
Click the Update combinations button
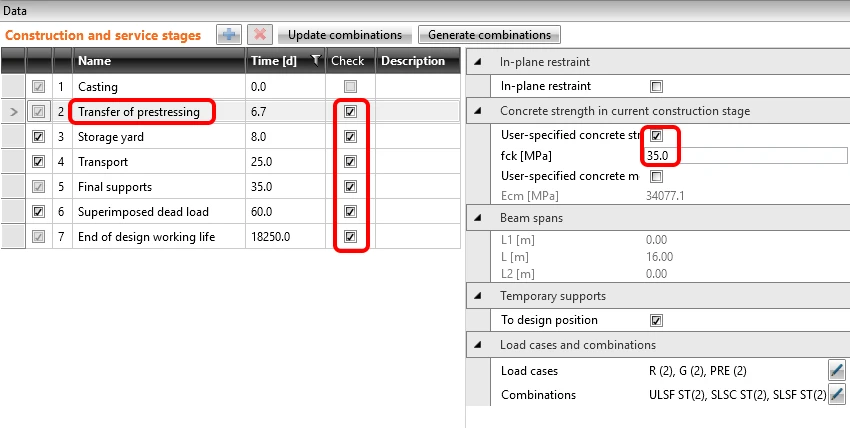[x=345, y=35]
